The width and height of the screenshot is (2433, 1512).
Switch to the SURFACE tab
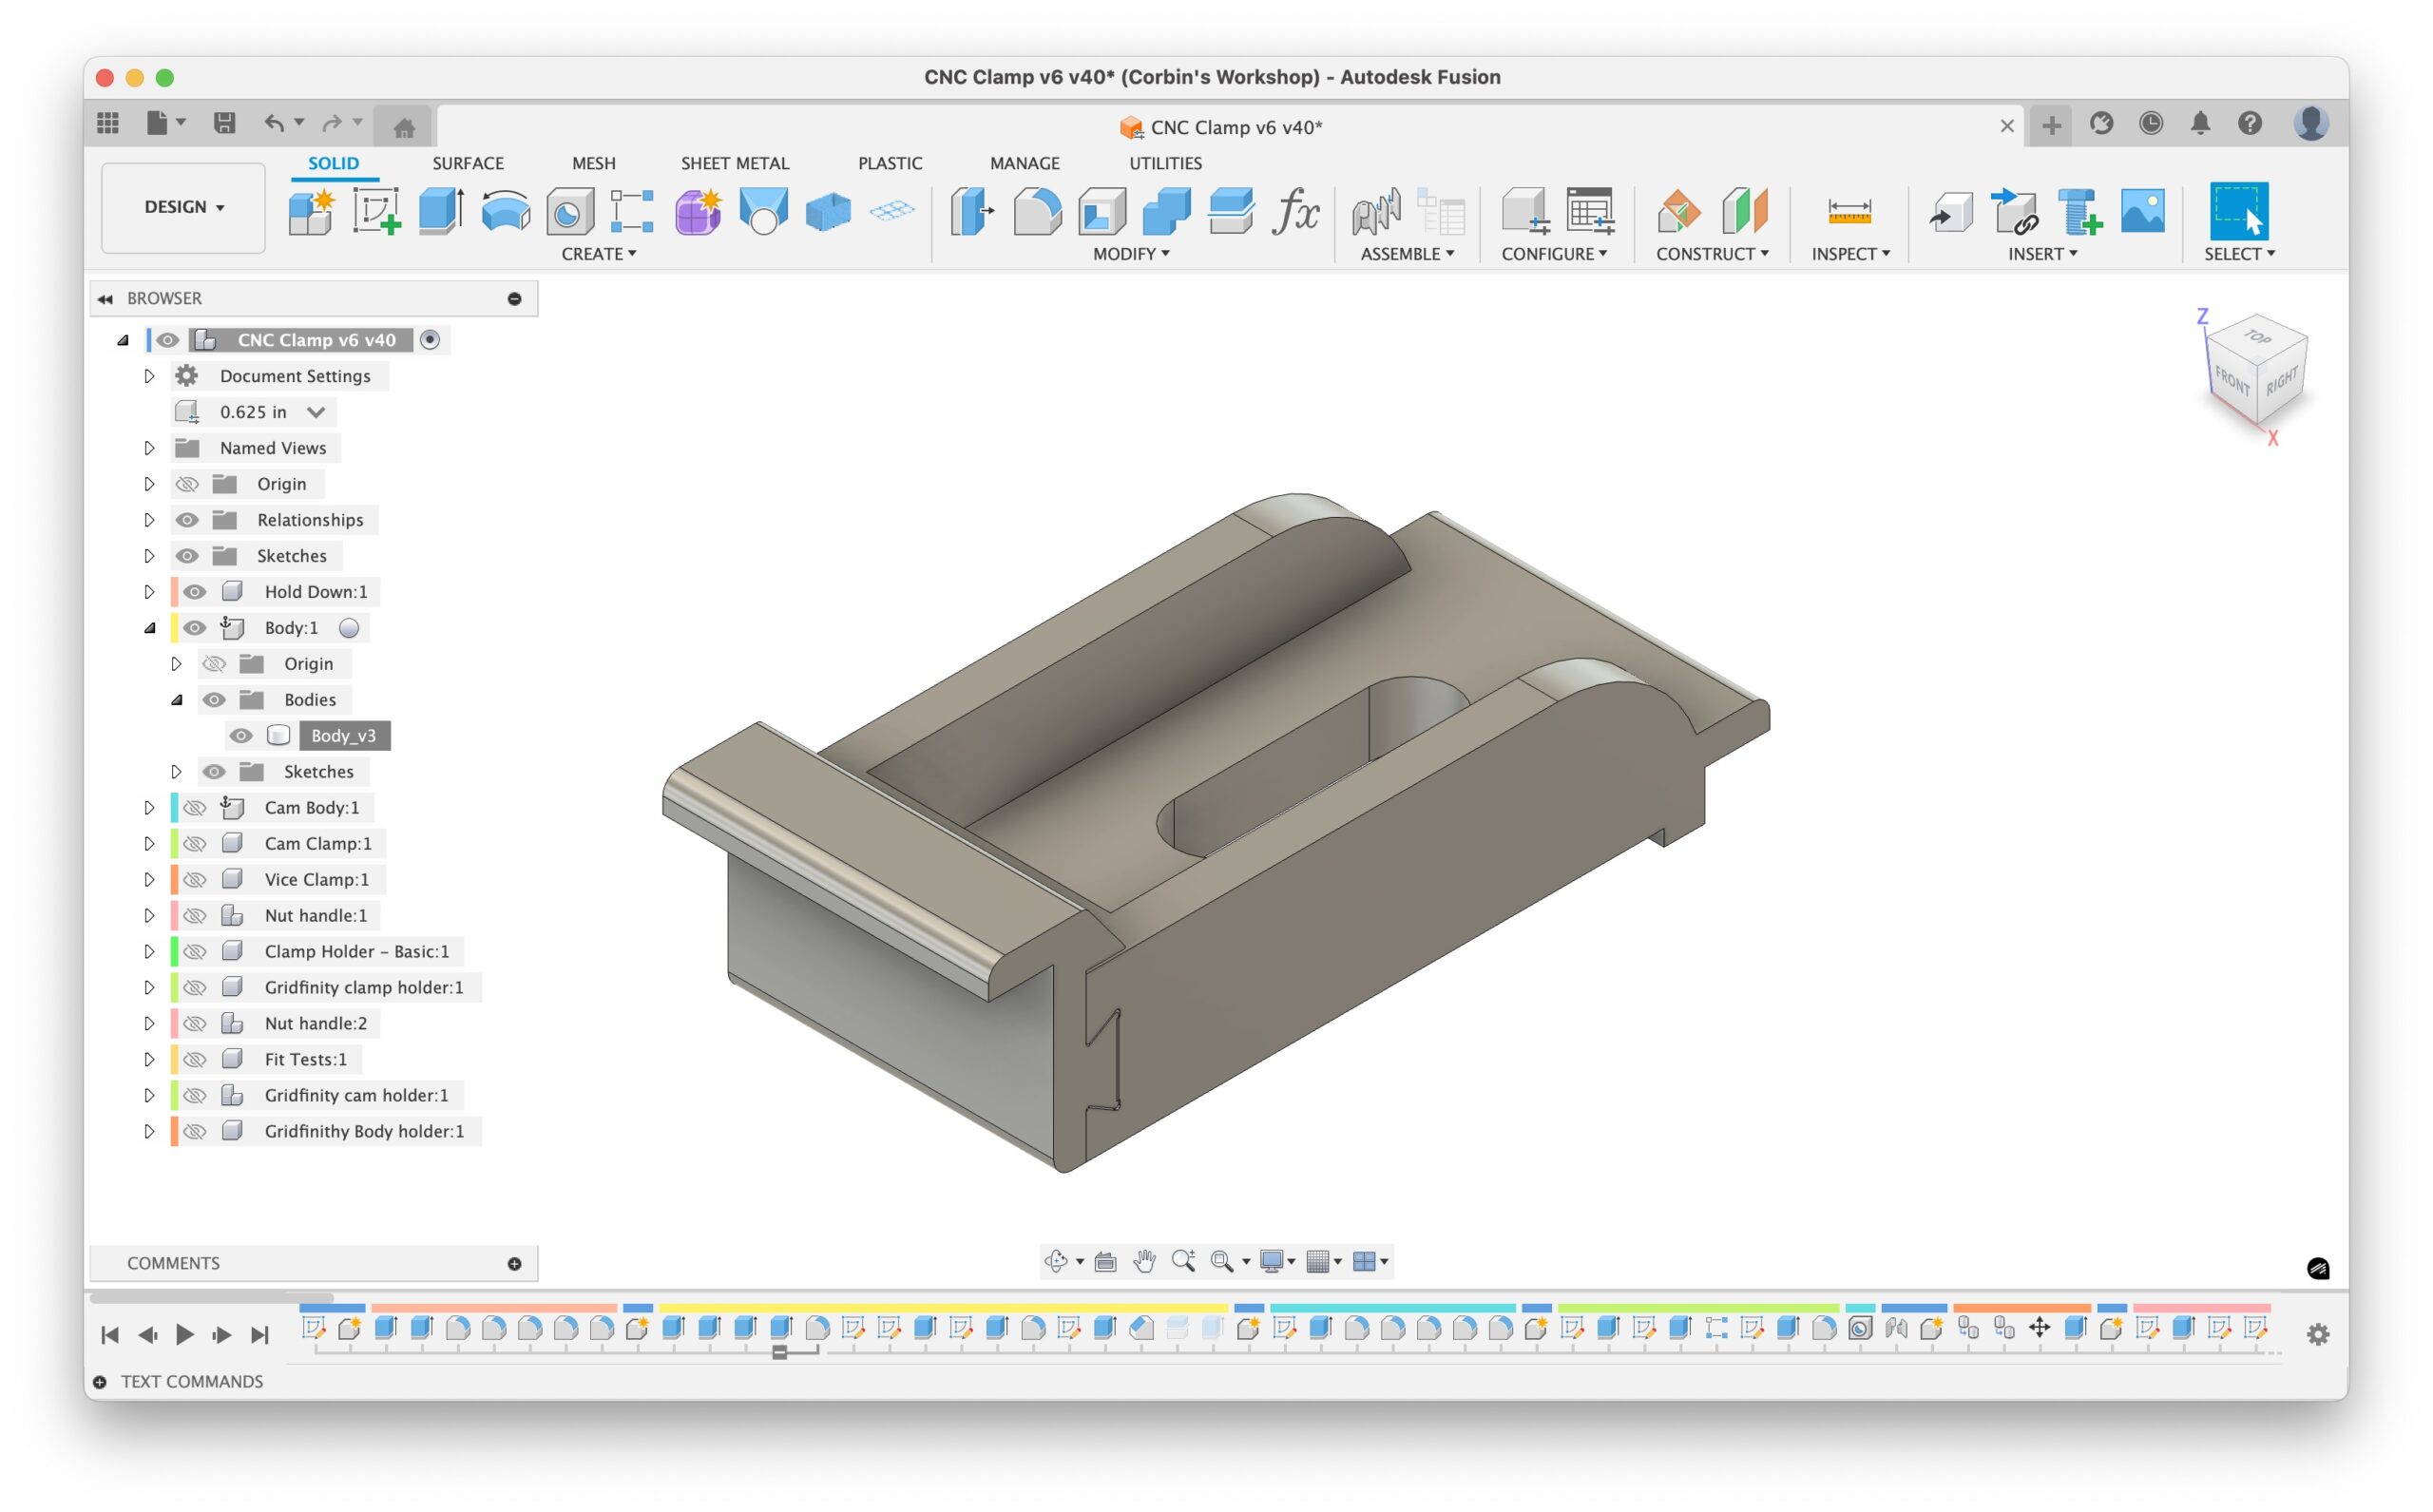coord(467,163)
